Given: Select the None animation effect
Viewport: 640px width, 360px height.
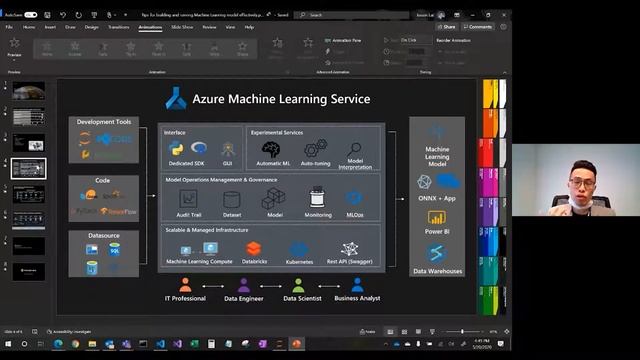Looking at the screenshot, I should coord(47,49).
